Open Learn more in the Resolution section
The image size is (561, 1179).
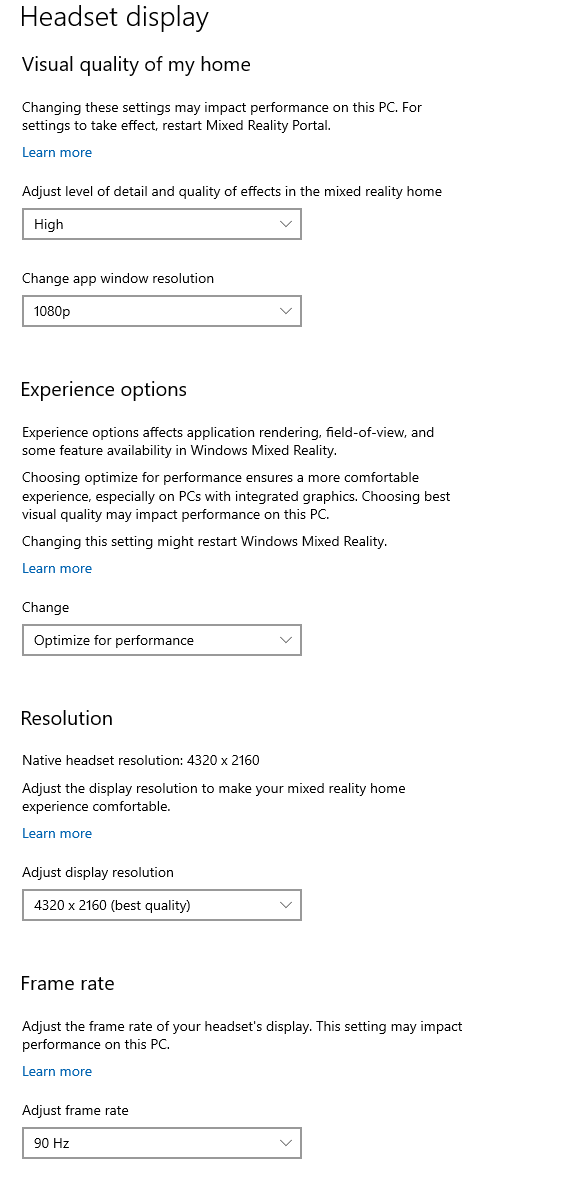[57, 834]
